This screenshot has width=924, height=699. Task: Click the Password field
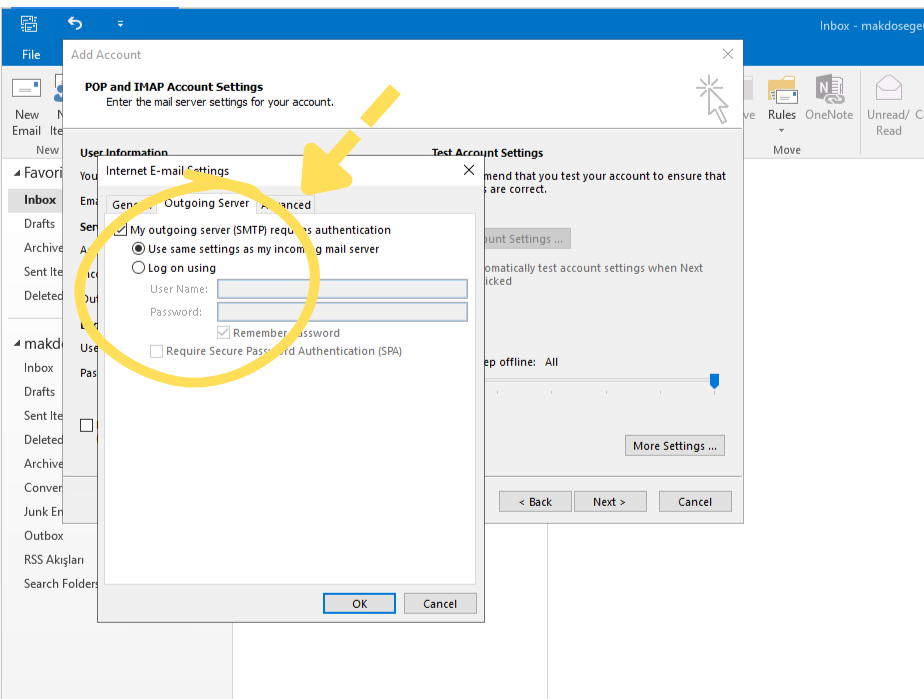pos(342,312)
